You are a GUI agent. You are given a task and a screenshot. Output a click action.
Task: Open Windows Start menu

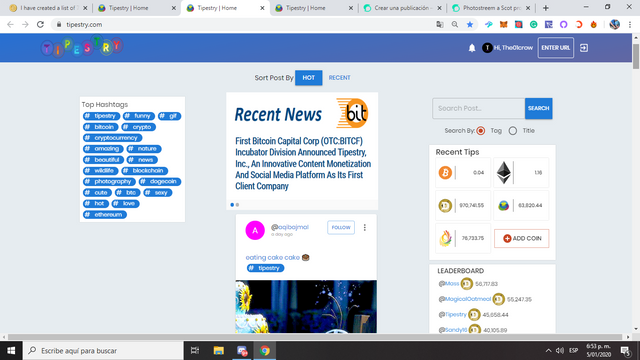tap(11, 351)
